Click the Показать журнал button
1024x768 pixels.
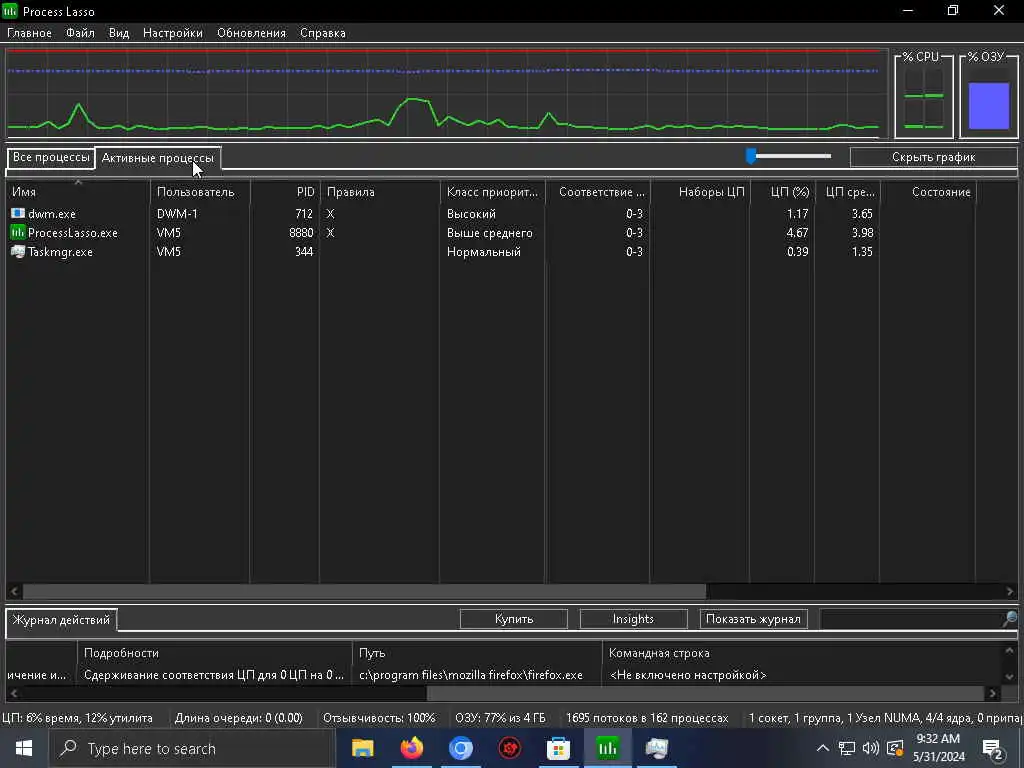coord(753,618)
